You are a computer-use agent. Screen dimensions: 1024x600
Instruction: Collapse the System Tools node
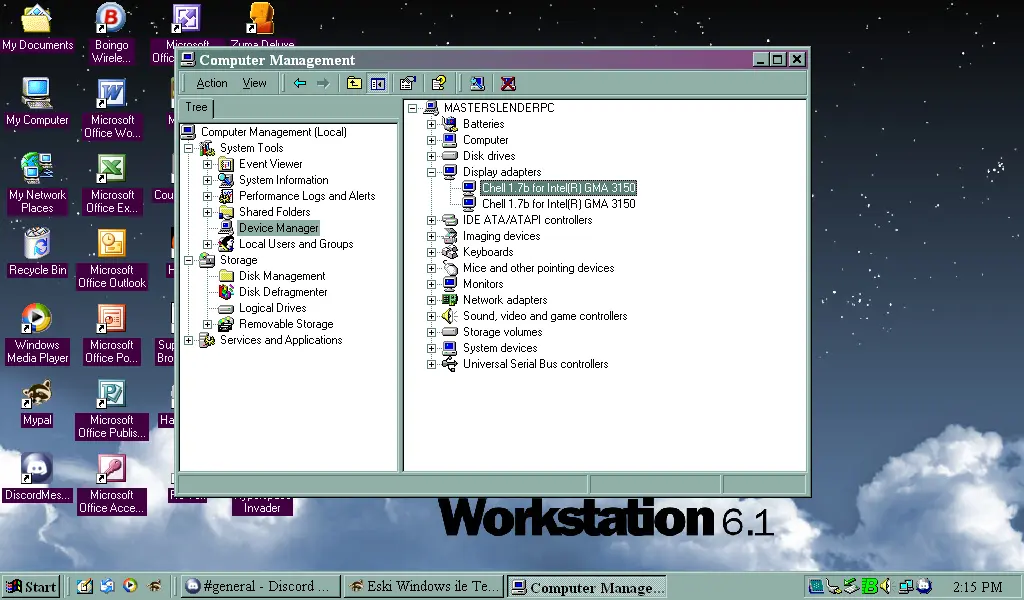189,148
